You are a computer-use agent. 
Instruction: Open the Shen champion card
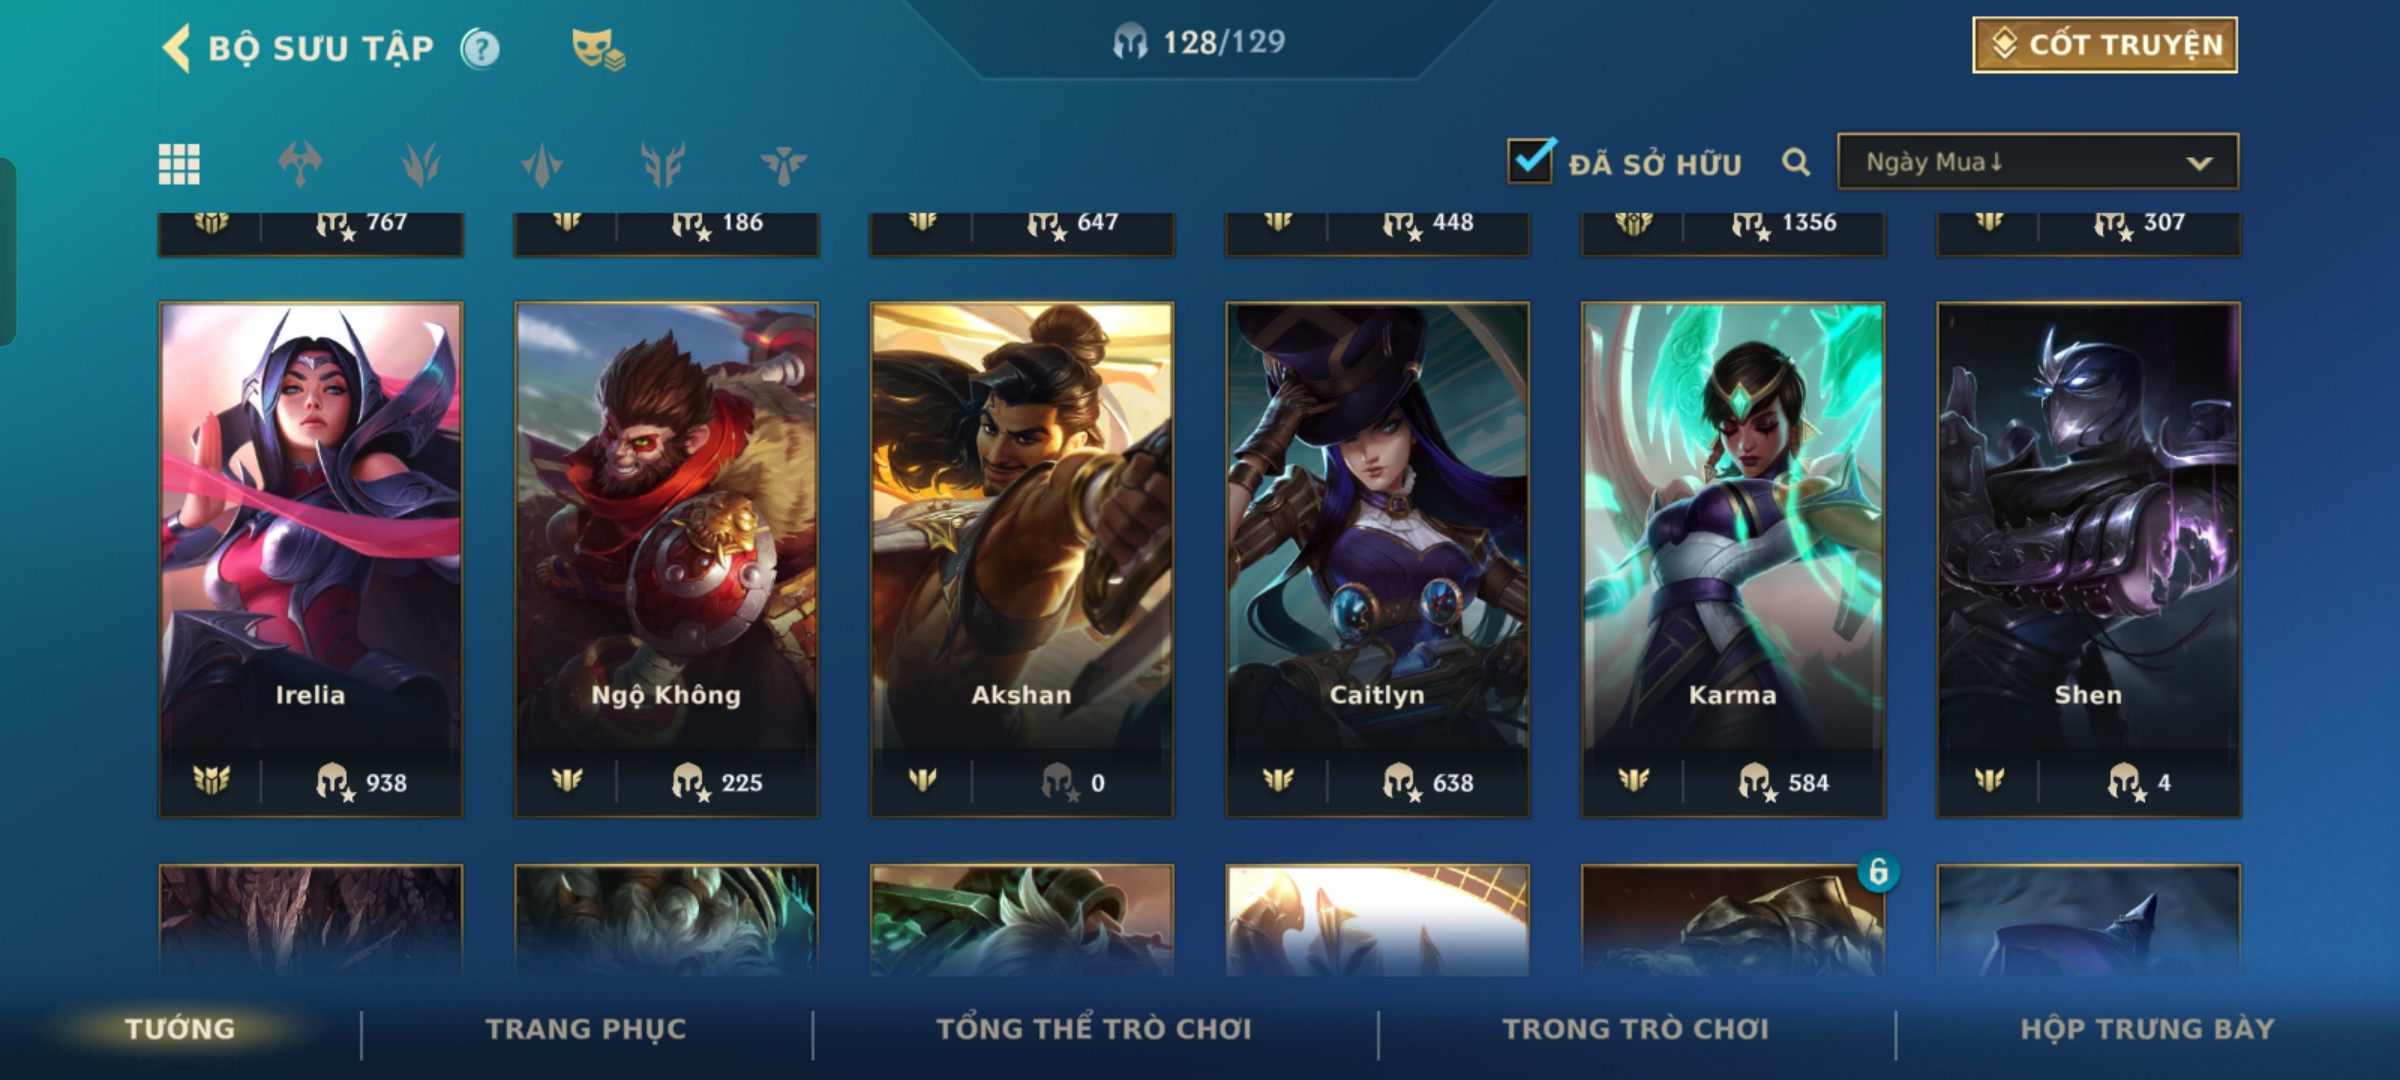(x=2089, y=560)
